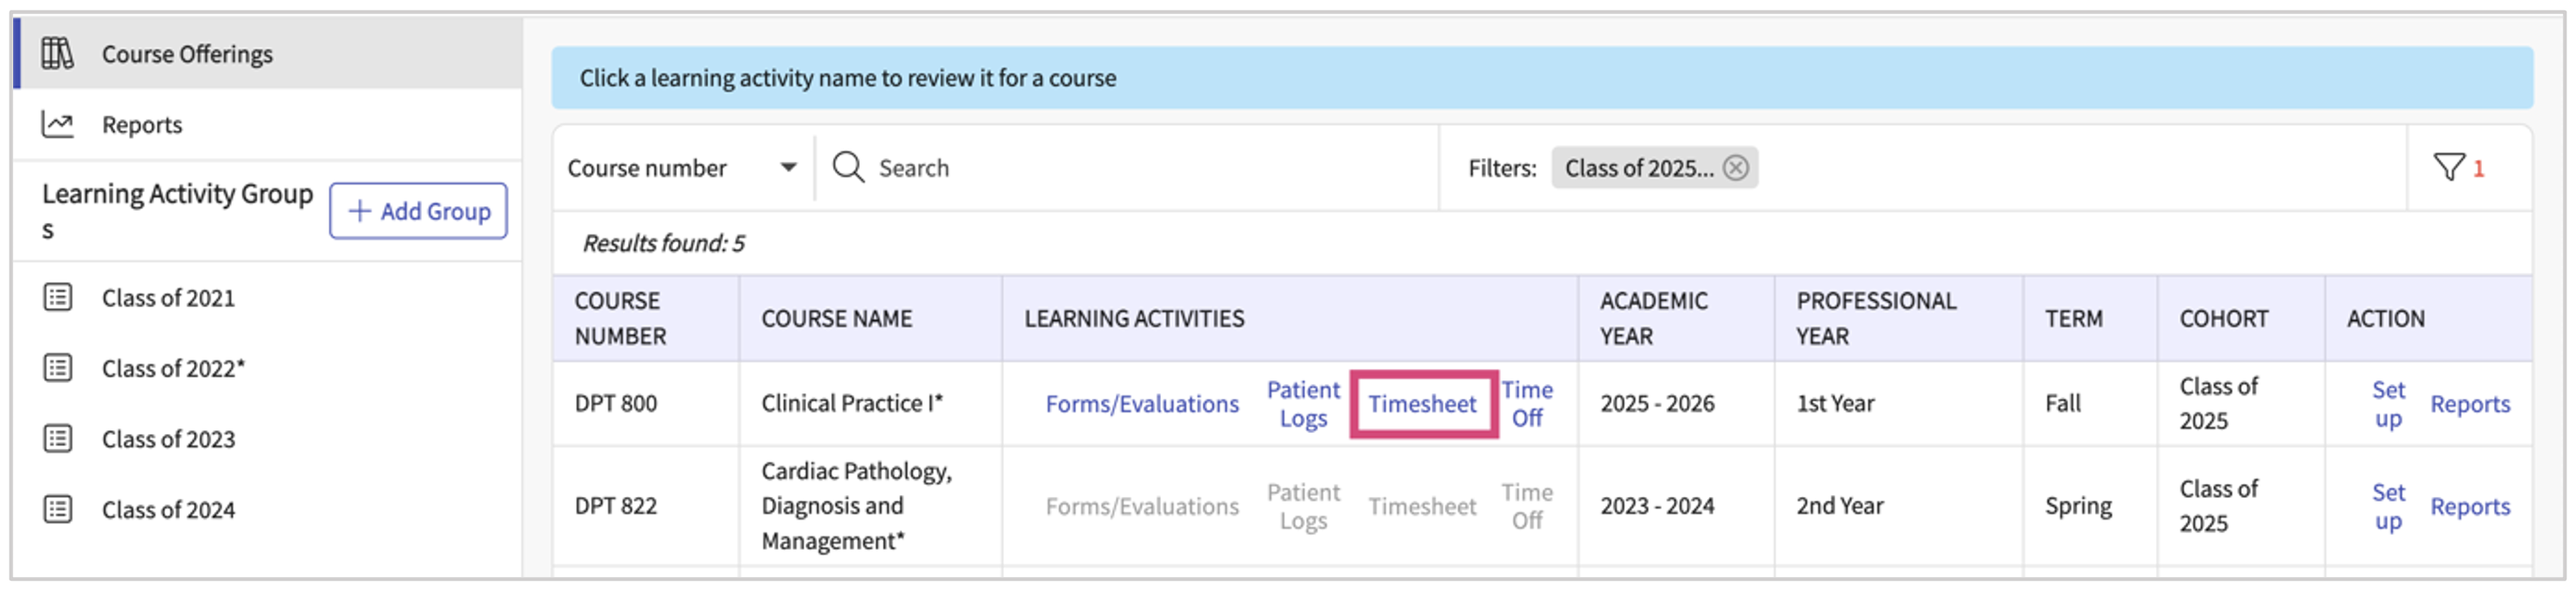
Task: Click the Reports chart icon in sidebar
Action: coord(57,124)
